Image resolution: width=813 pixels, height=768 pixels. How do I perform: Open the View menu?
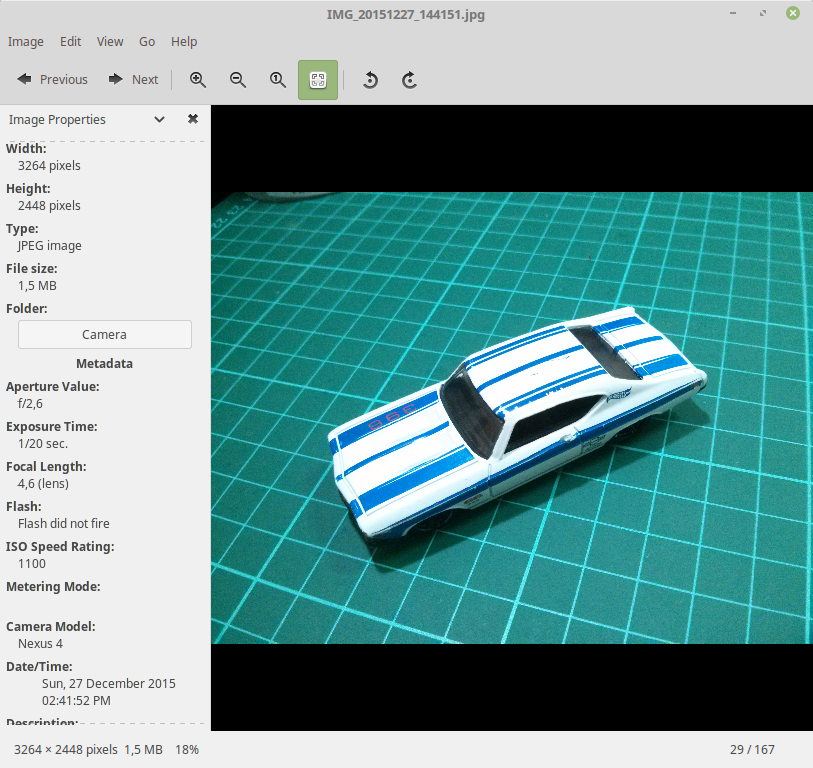pos(110,42)
